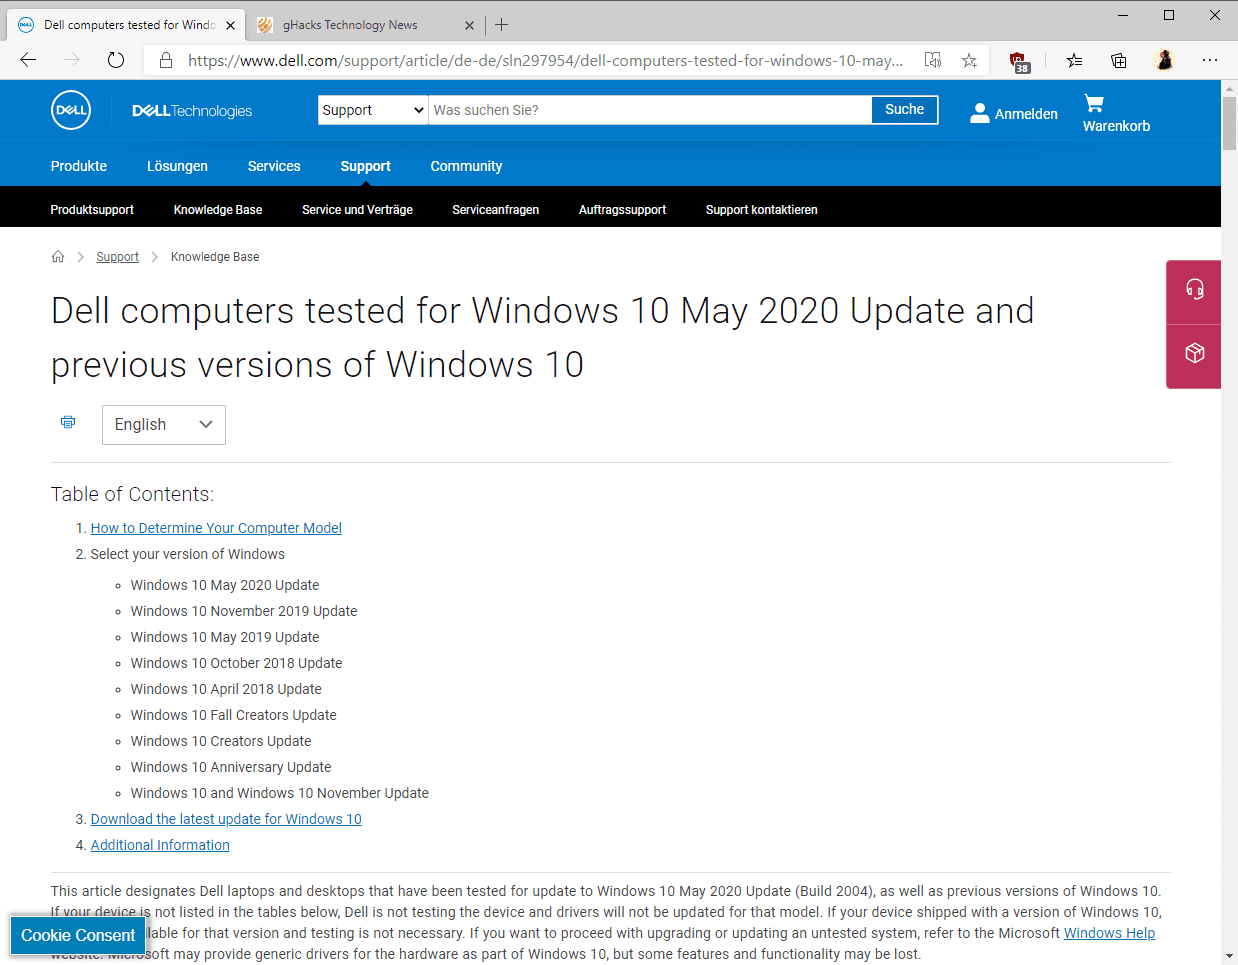Open the browser profile avatar

click(1164, 60)
